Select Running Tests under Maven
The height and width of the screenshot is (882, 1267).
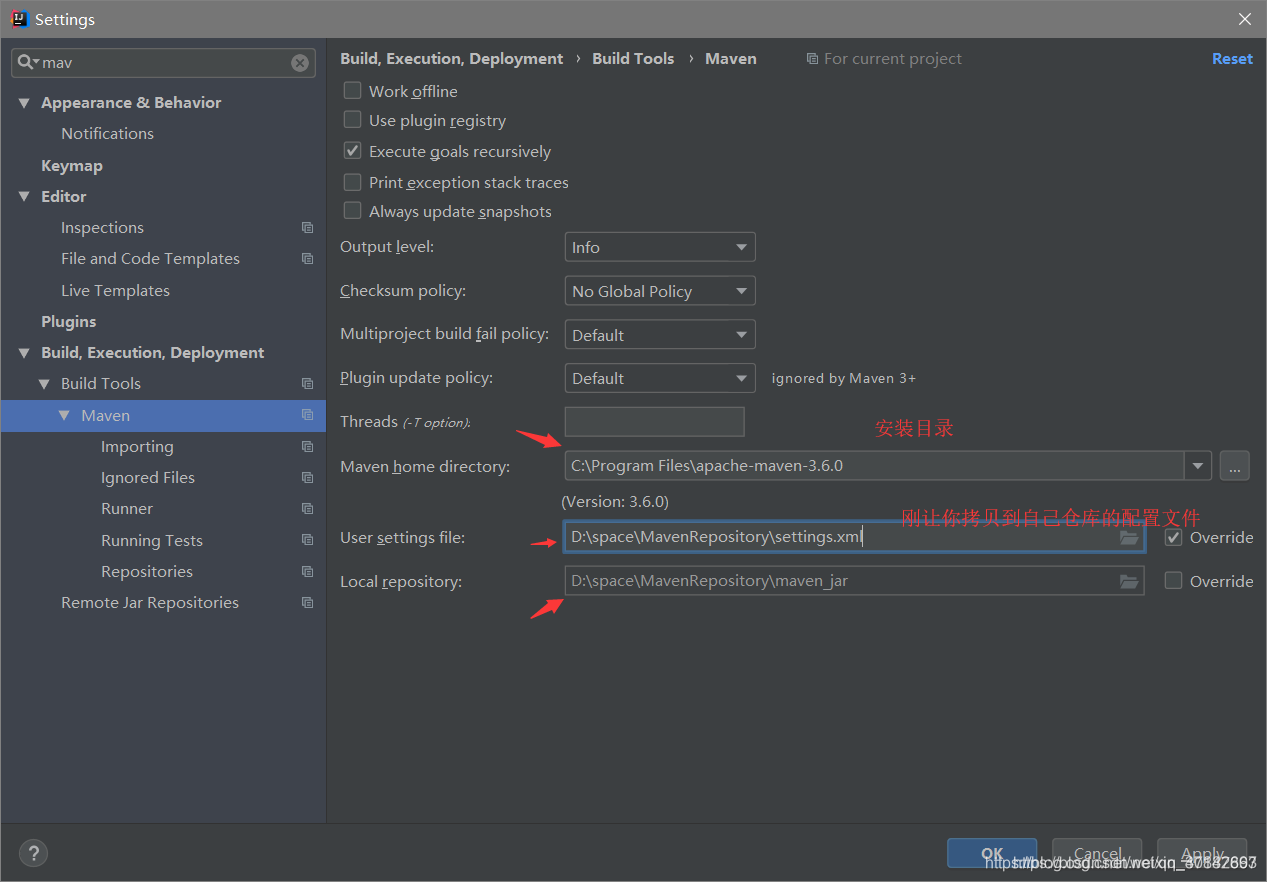152,541
